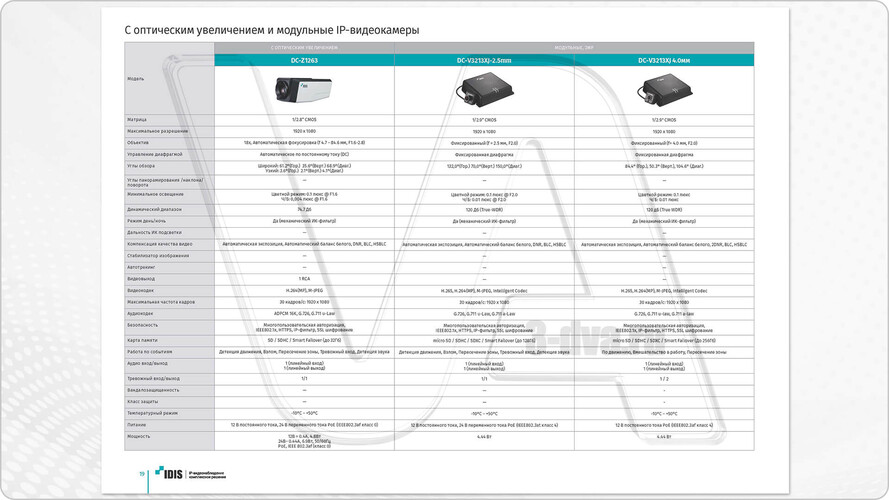Click the 'H.264(MP), M-JPEG' codec cell for DC-Z1263
Image resolution: width=889 pixels, height=500 pixels.
point(304,290)
